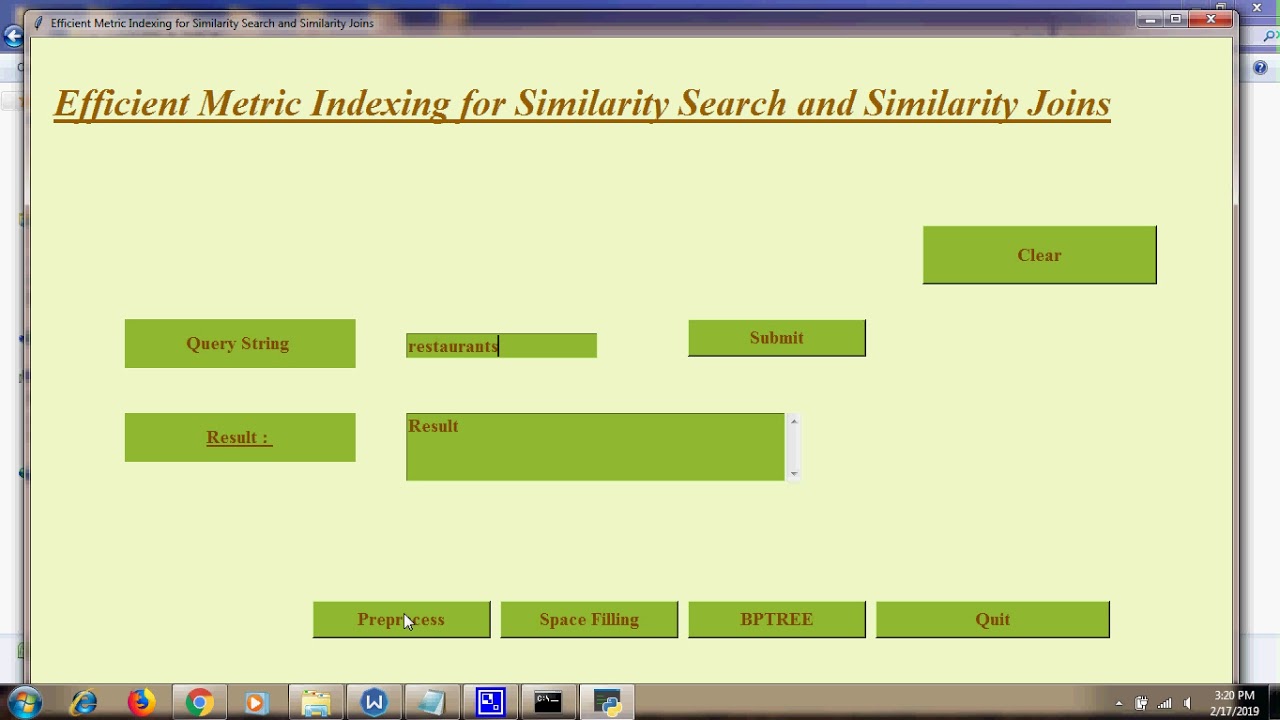Launch Firefox from the taskbar

141,703
